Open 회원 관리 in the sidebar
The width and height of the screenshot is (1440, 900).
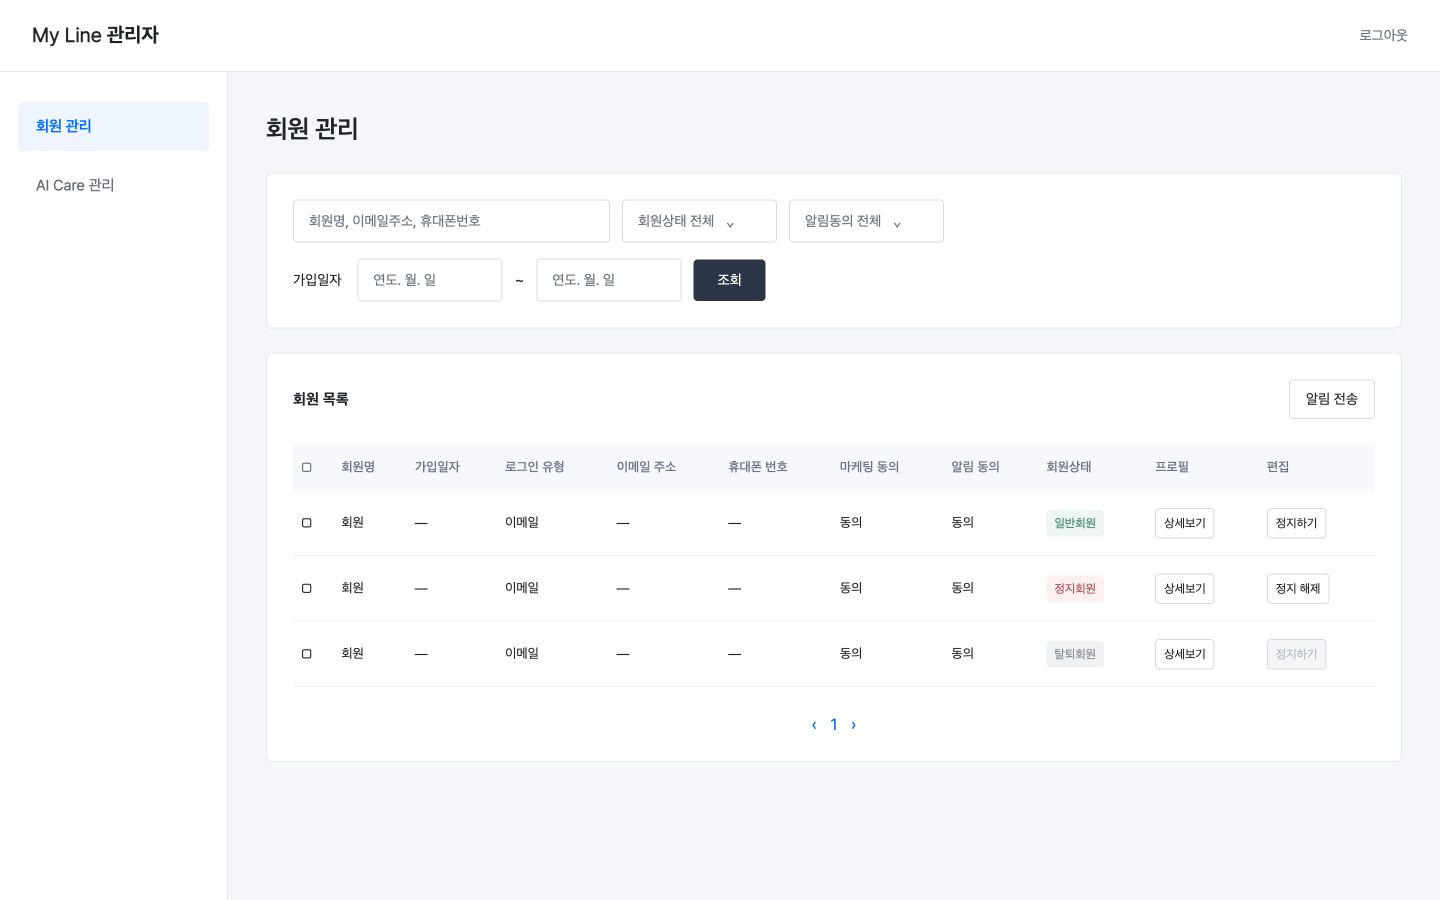click(113, 126)
